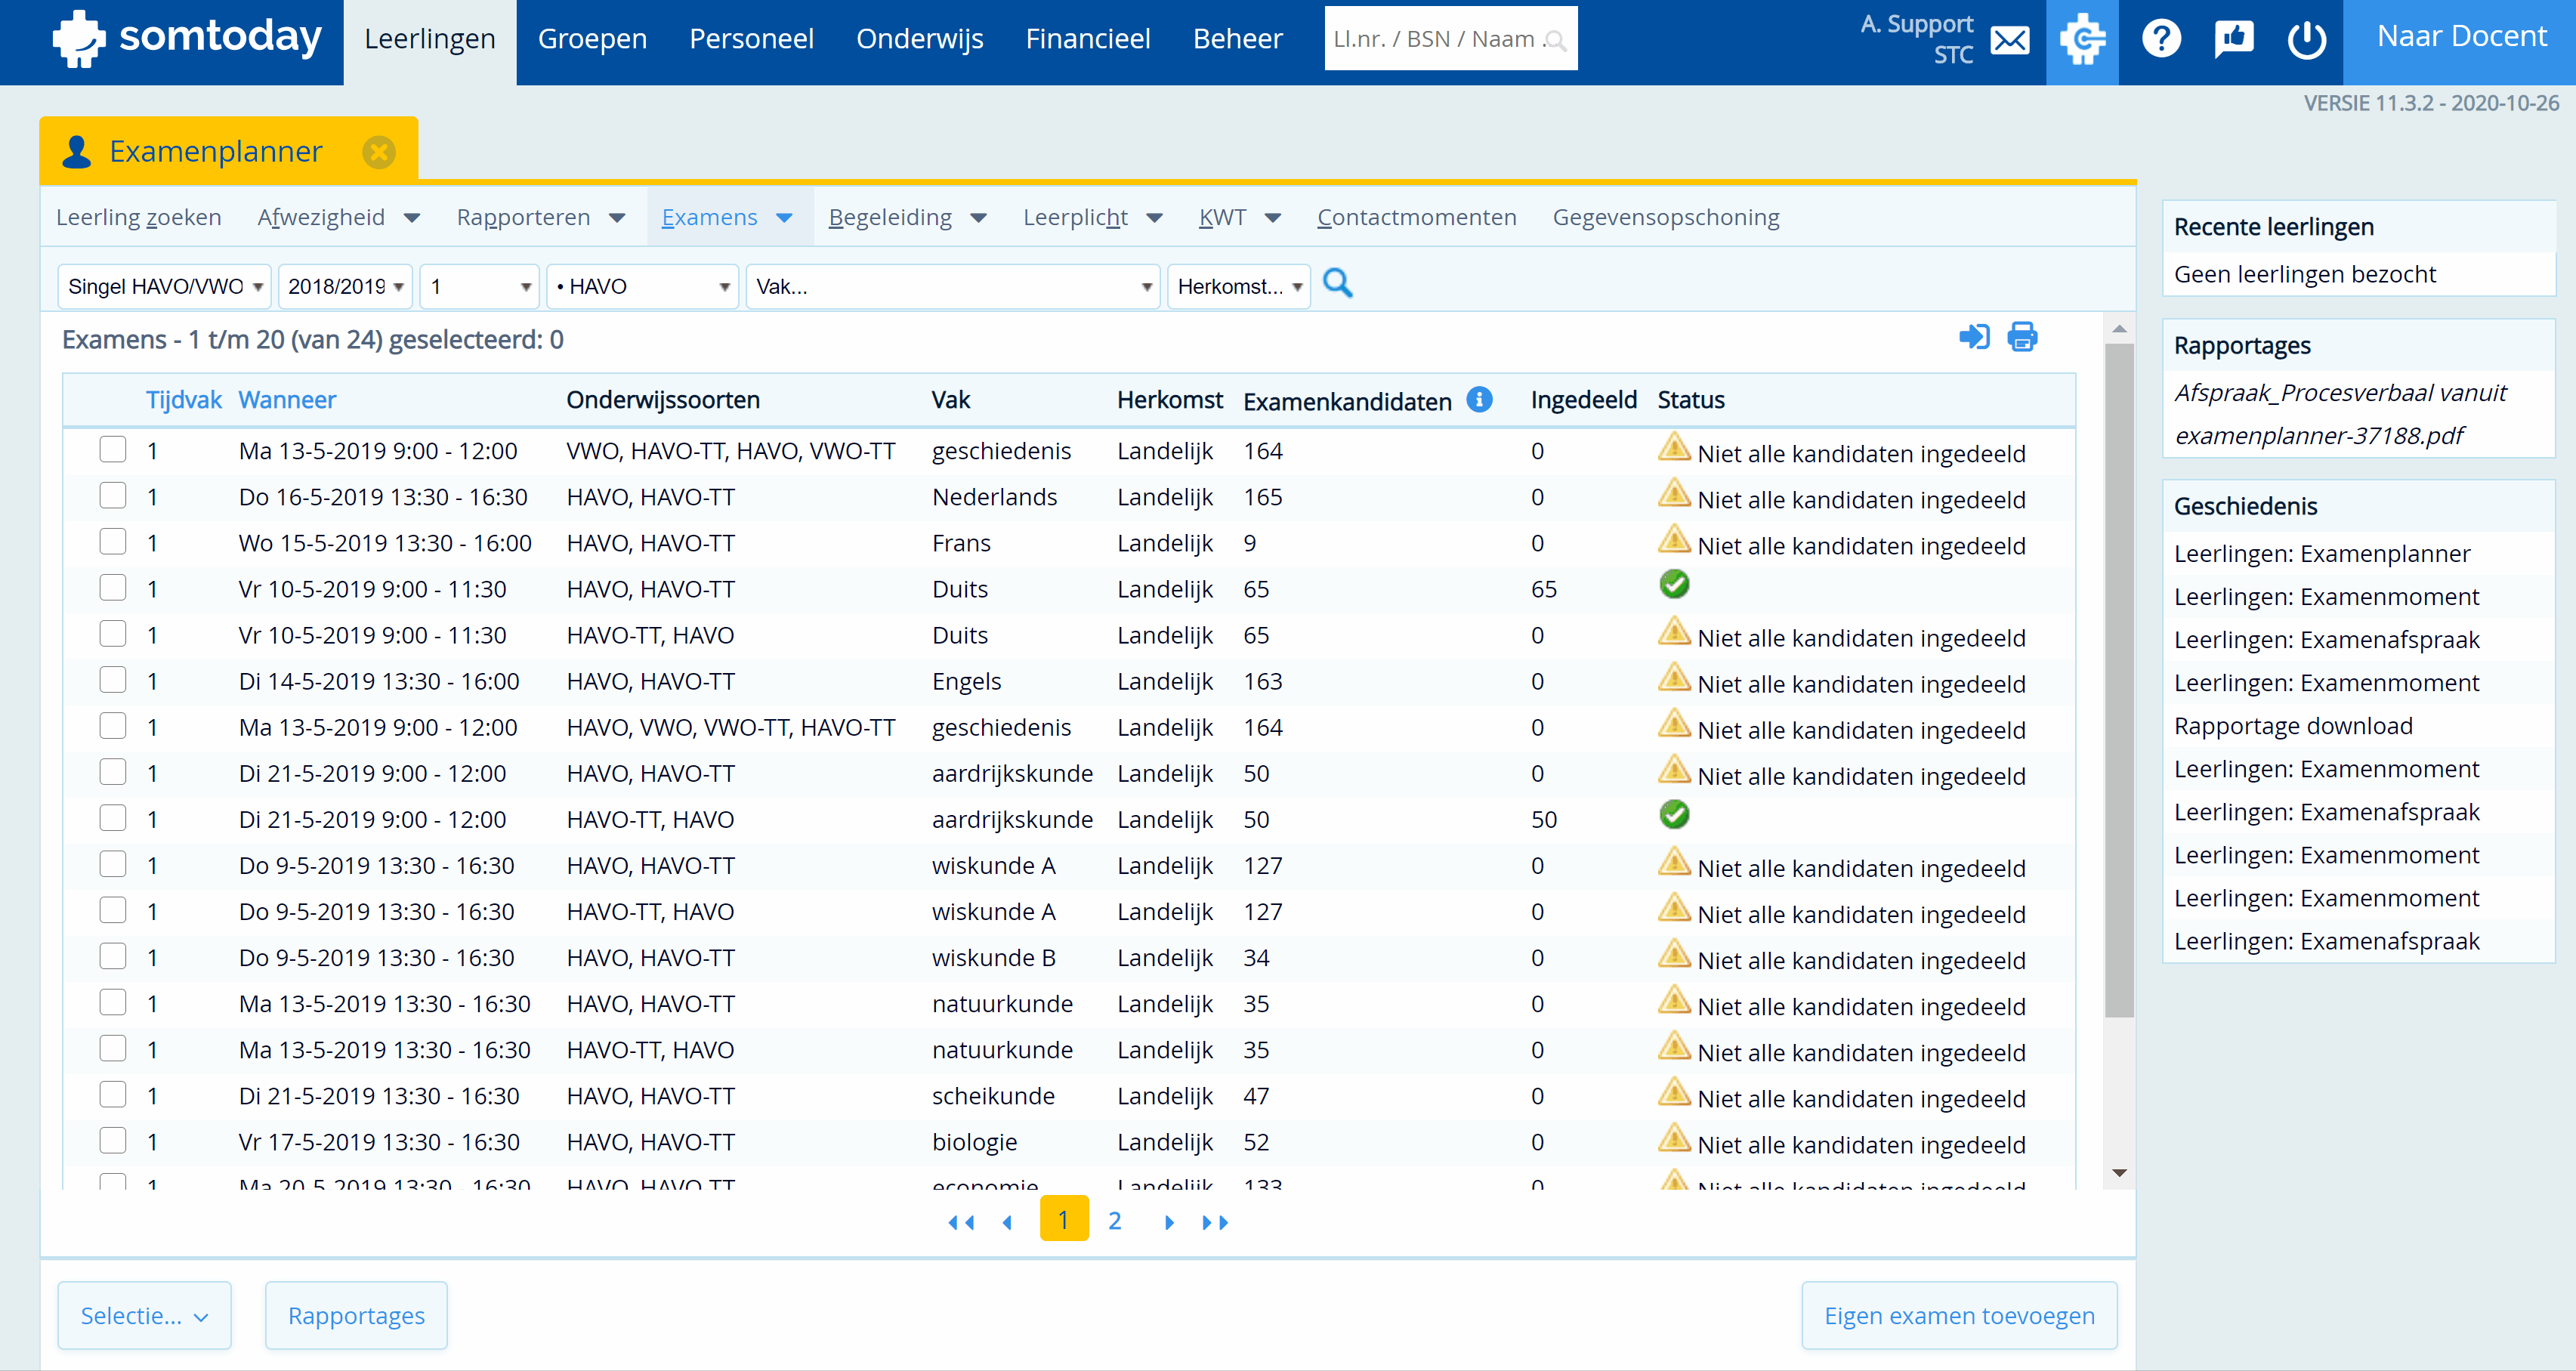Image resolution: width=2576 pixels, height=1371 pixels.
Task: Go to previous page arrow
Action: click(1007, 1222)
